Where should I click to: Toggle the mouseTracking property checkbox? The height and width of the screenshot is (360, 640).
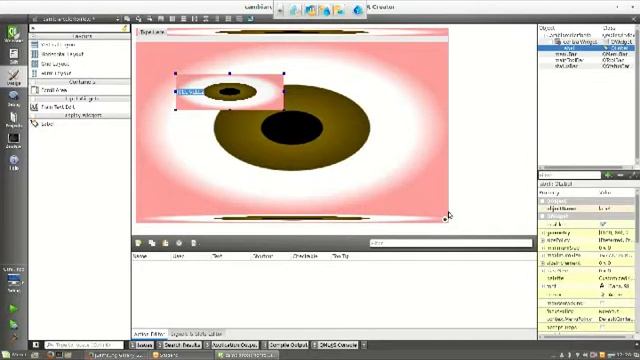click(x=602, y=303)
